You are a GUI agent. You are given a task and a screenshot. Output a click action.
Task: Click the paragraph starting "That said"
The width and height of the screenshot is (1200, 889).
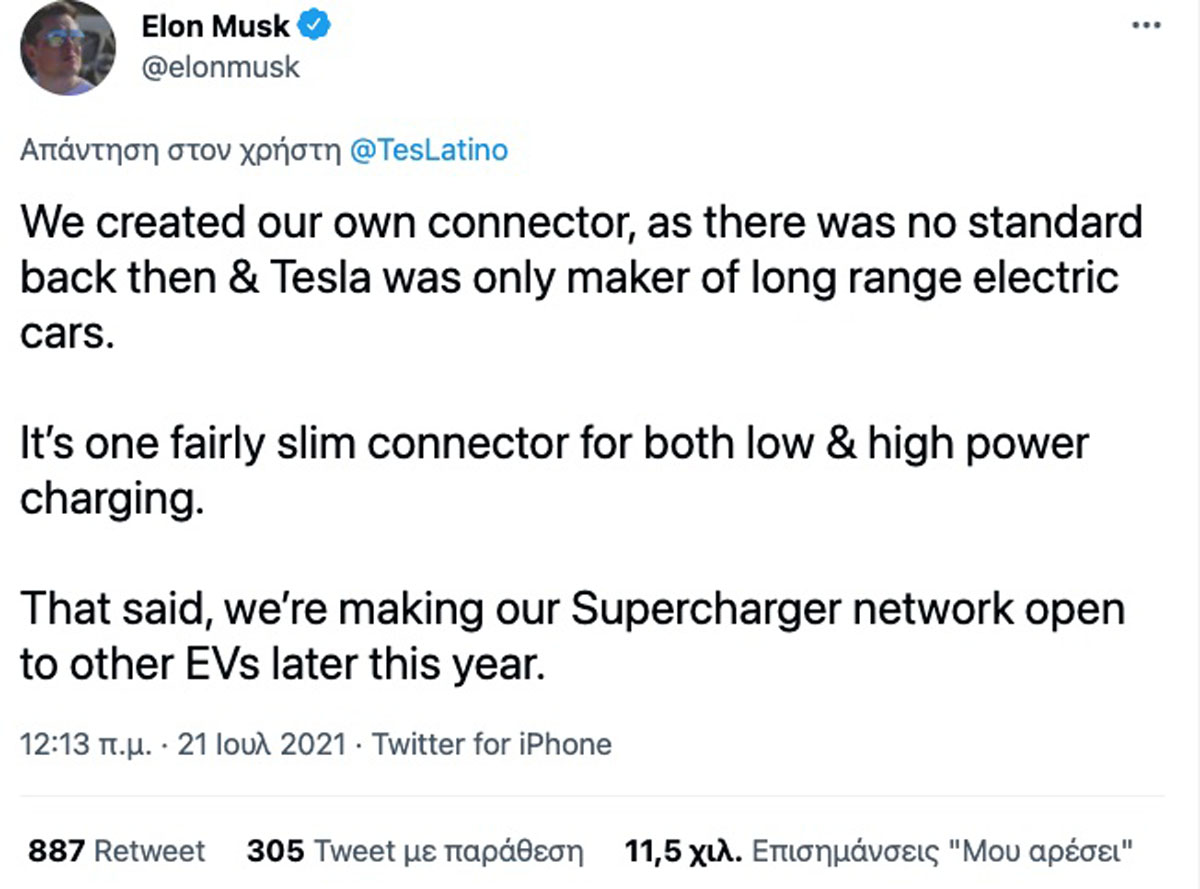point(571,636)
